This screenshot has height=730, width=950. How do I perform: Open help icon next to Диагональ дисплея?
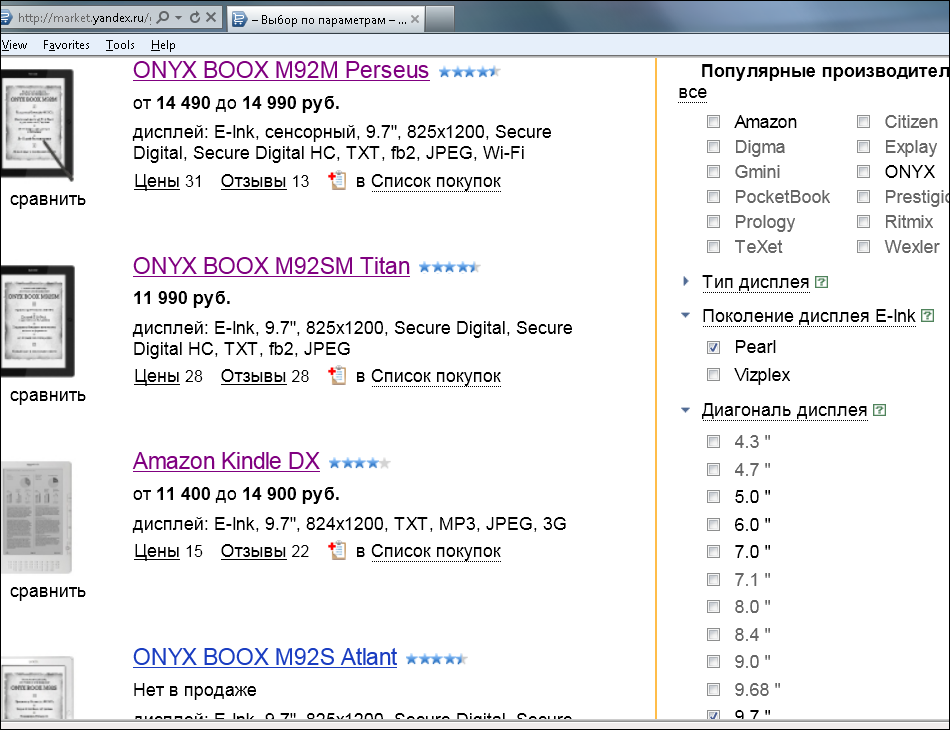879,410
